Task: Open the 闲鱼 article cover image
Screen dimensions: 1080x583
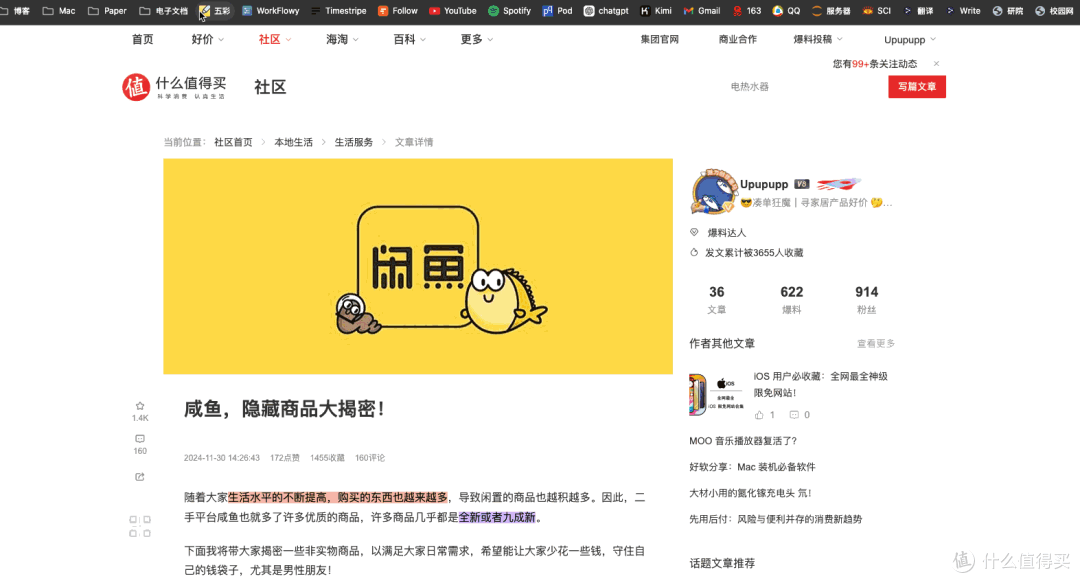Action: tap(418, 267)
